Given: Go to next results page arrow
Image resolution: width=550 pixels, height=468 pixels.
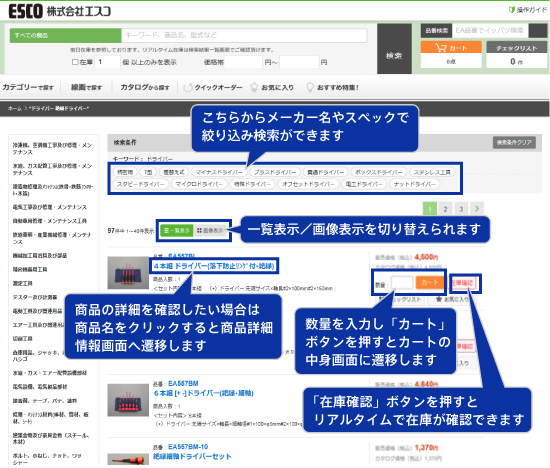Looking at the screenshot, I should 477,209.
